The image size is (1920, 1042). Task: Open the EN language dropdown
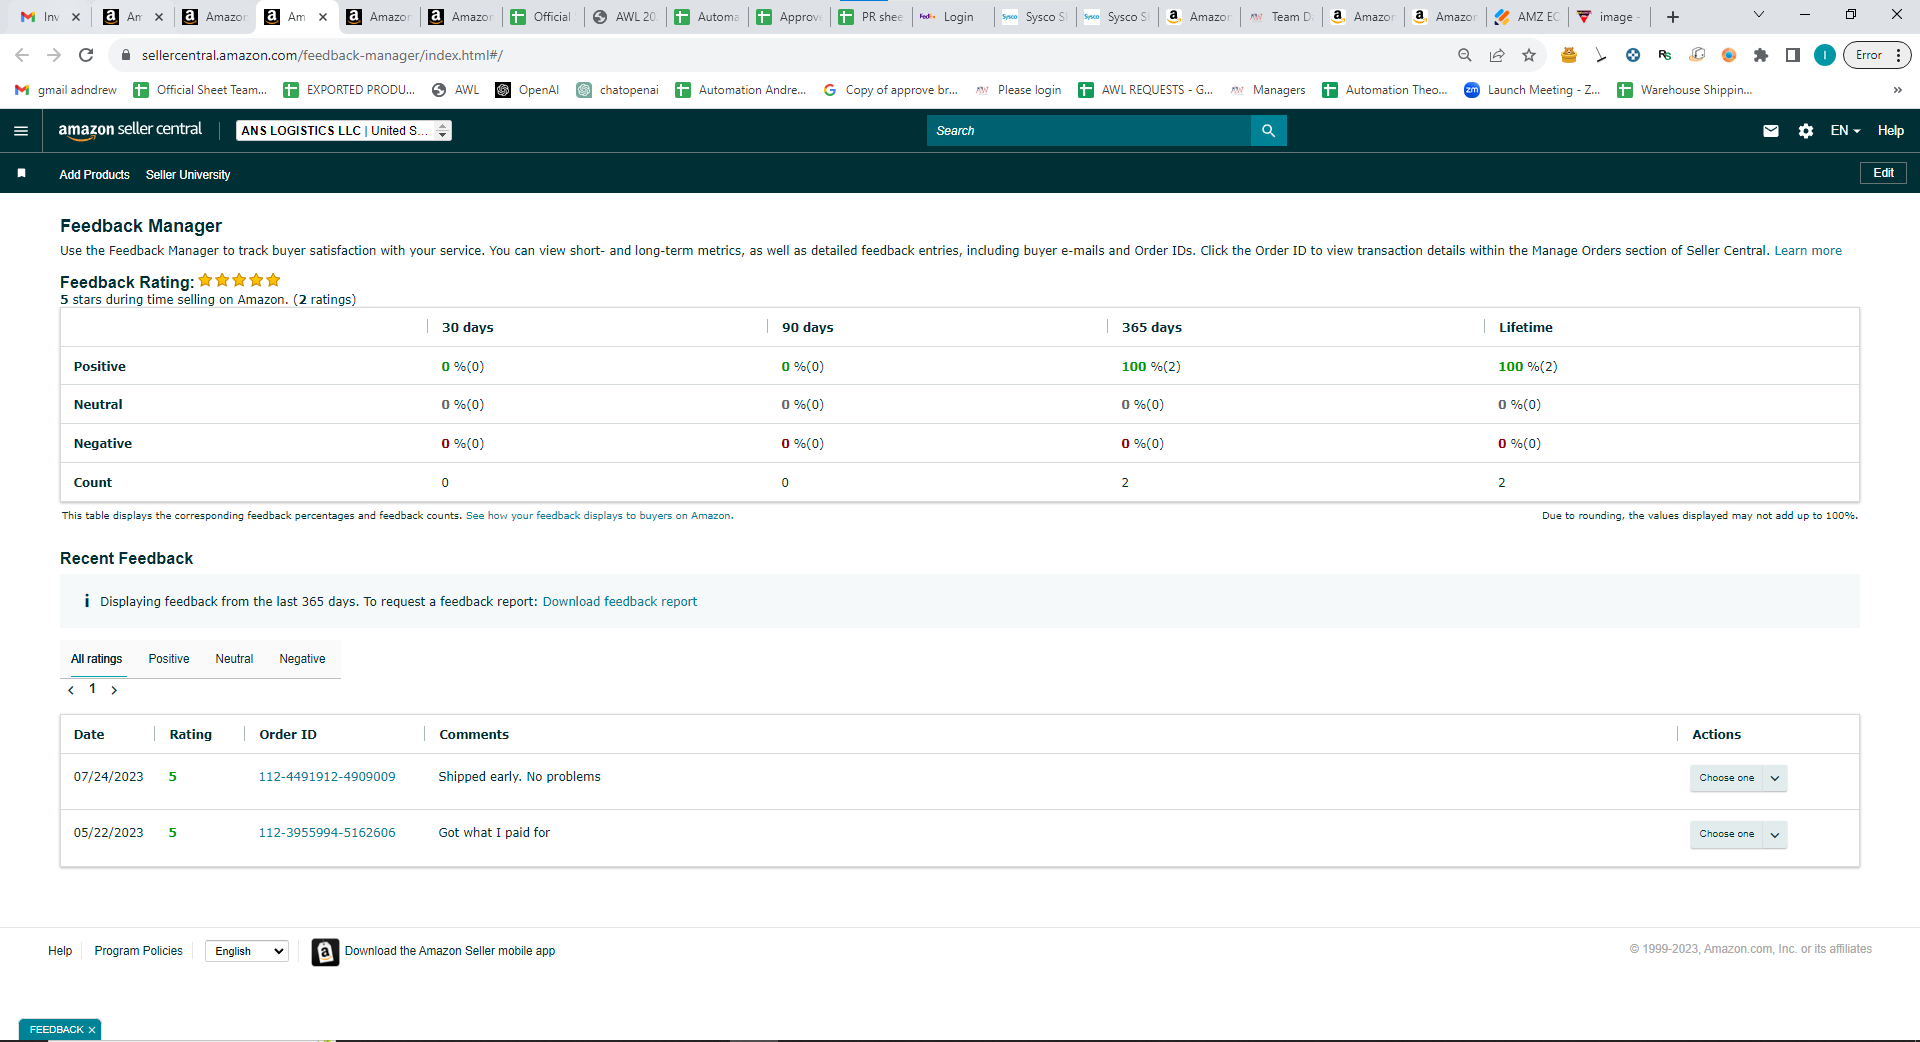point(1845,131)
